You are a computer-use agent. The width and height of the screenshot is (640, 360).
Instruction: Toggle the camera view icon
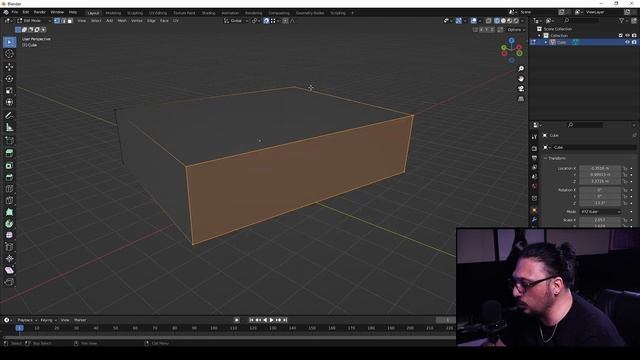pos(521,89)
